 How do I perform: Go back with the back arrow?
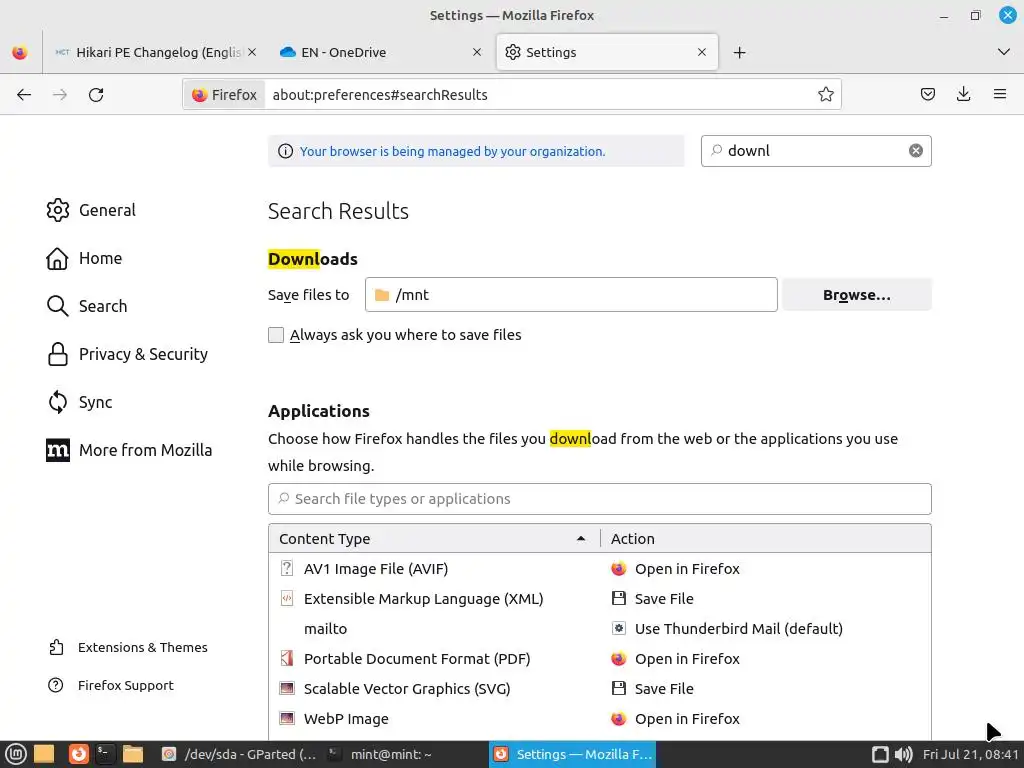(24, 95)
